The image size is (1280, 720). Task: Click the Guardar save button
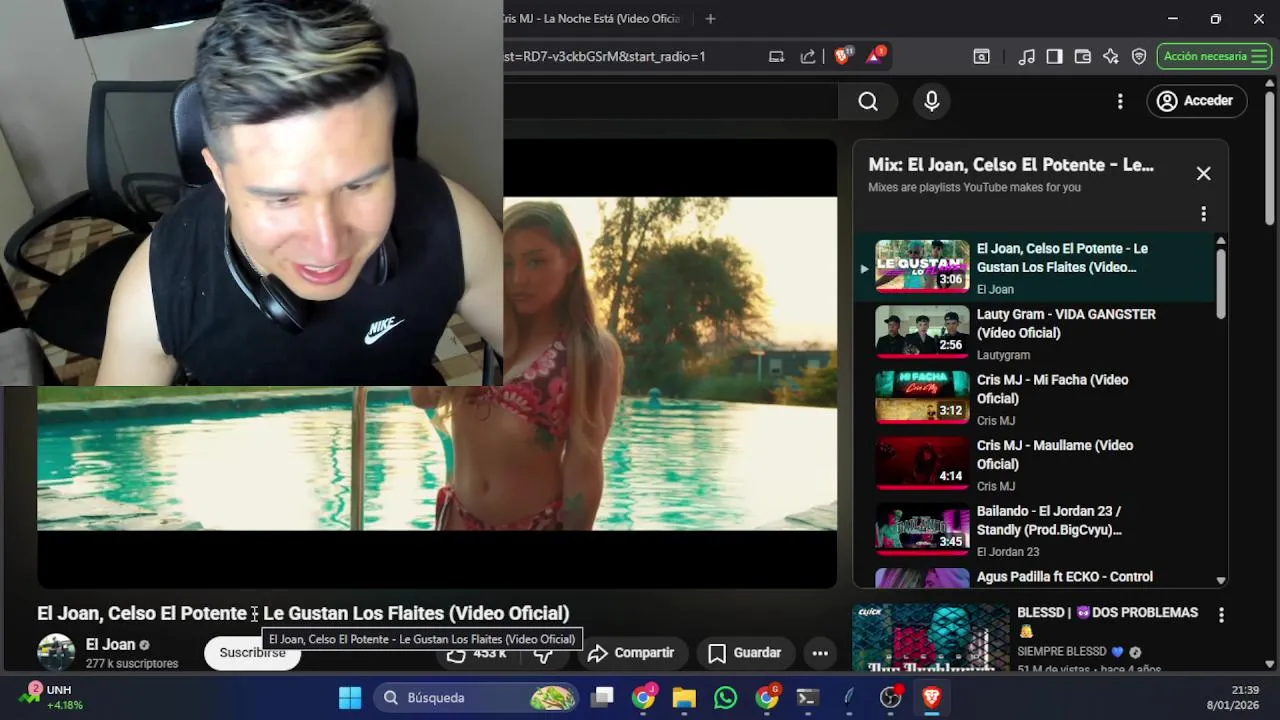(745, 653)
